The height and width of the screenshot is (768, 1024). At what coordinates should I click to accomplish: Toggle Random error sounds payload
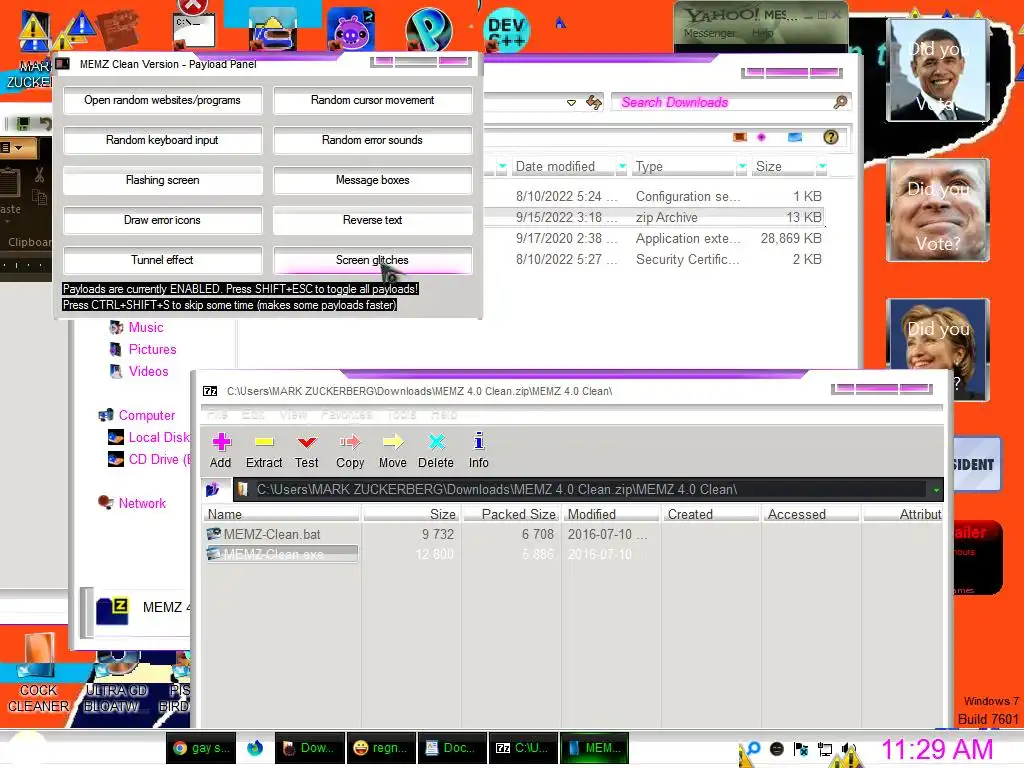coord(373,140)
